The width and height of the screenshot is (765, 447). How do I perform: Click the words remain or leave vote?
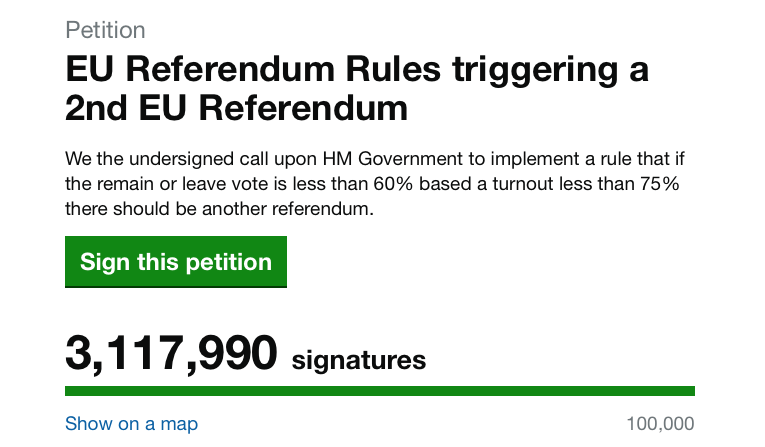pyautogui.click(x=186, y=184)
